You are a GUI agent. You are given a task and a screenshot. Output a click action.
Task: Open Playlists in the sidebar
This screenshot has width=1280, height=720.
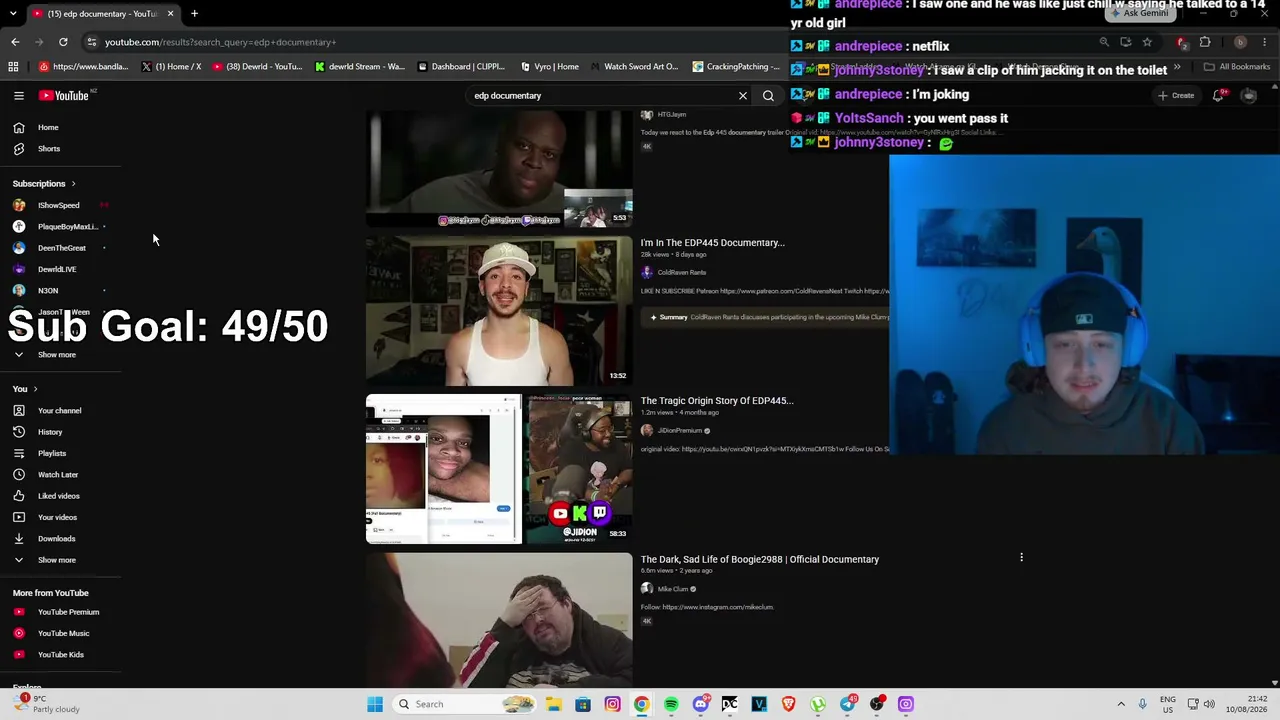click(52, 454)
